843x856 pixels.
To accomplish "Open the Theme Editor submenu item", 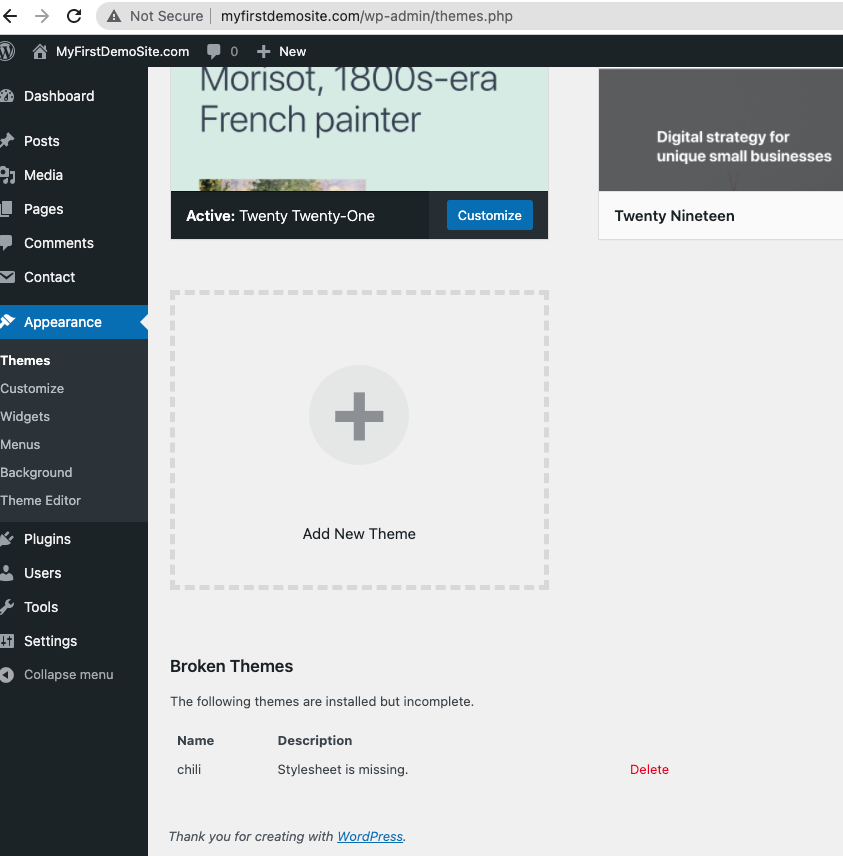I will [x=40, y=501].
